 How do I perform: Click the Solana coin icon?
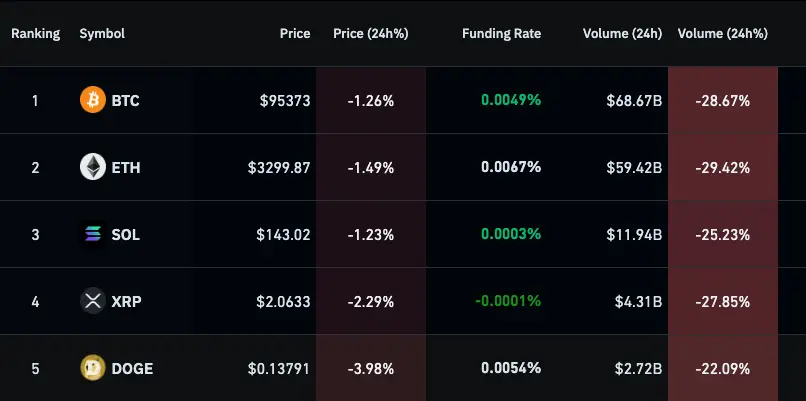tap(93, 234)
